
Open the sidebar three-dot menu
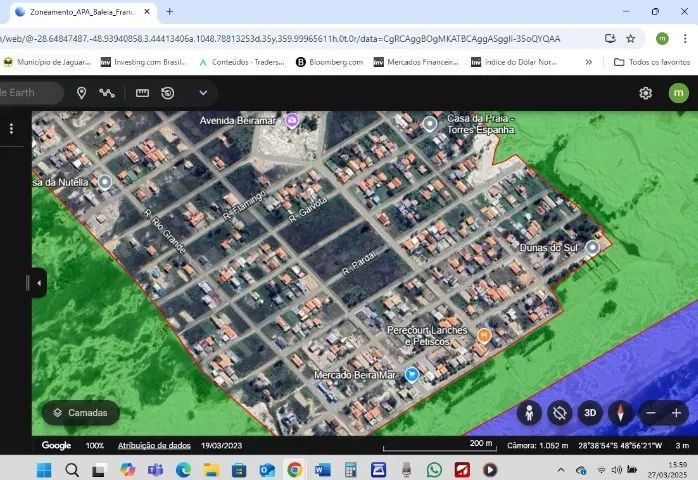tap(12, 129)
